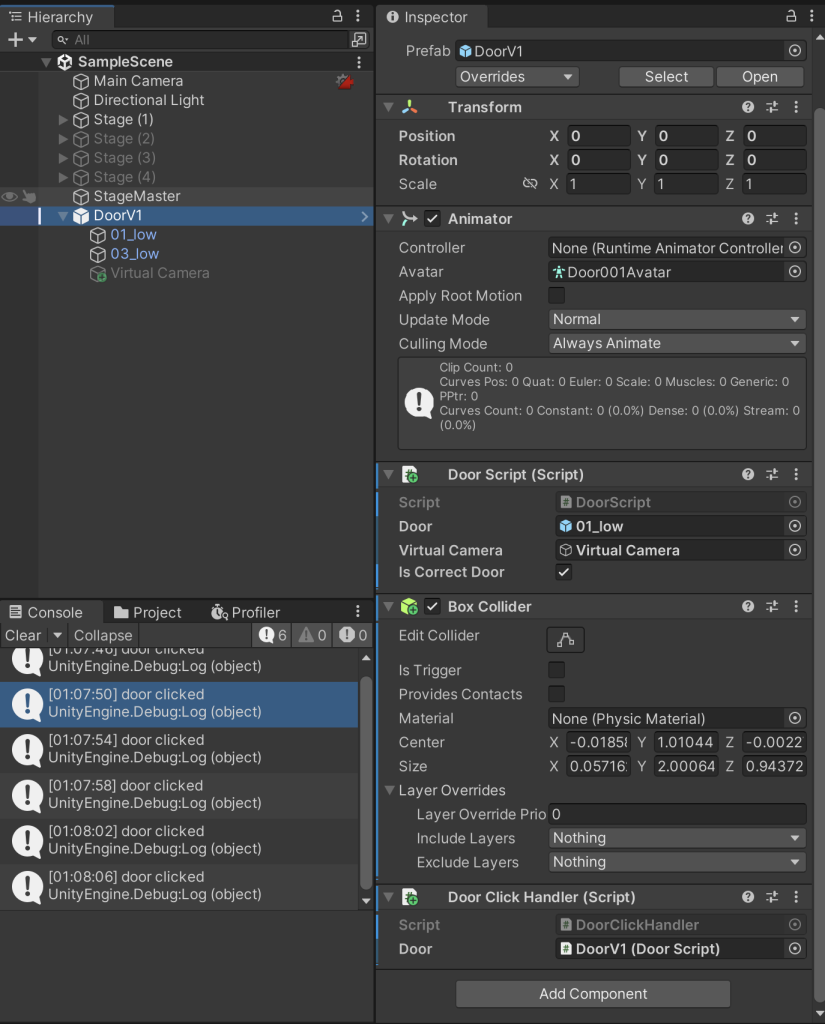Open Animator preset settings icon

(772, 219)
